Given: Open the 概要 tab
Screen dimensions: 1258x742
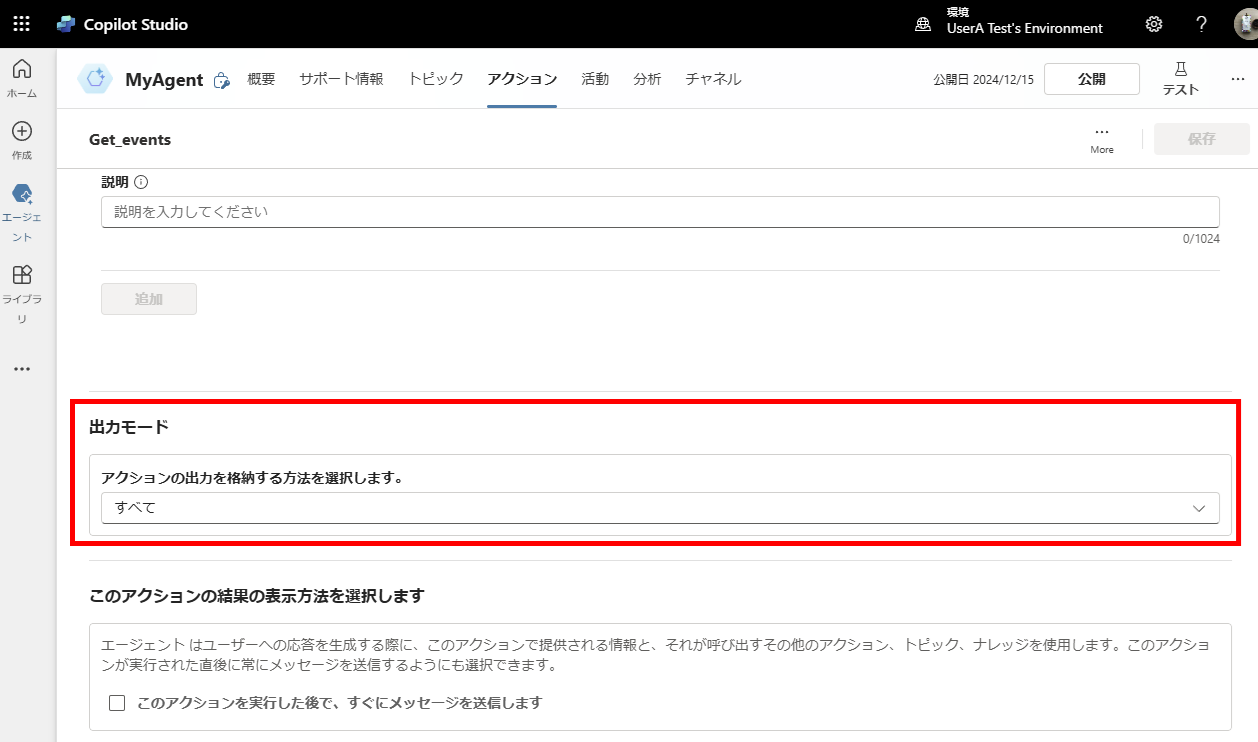Looking at the screenshot, I should coord(261,79).
